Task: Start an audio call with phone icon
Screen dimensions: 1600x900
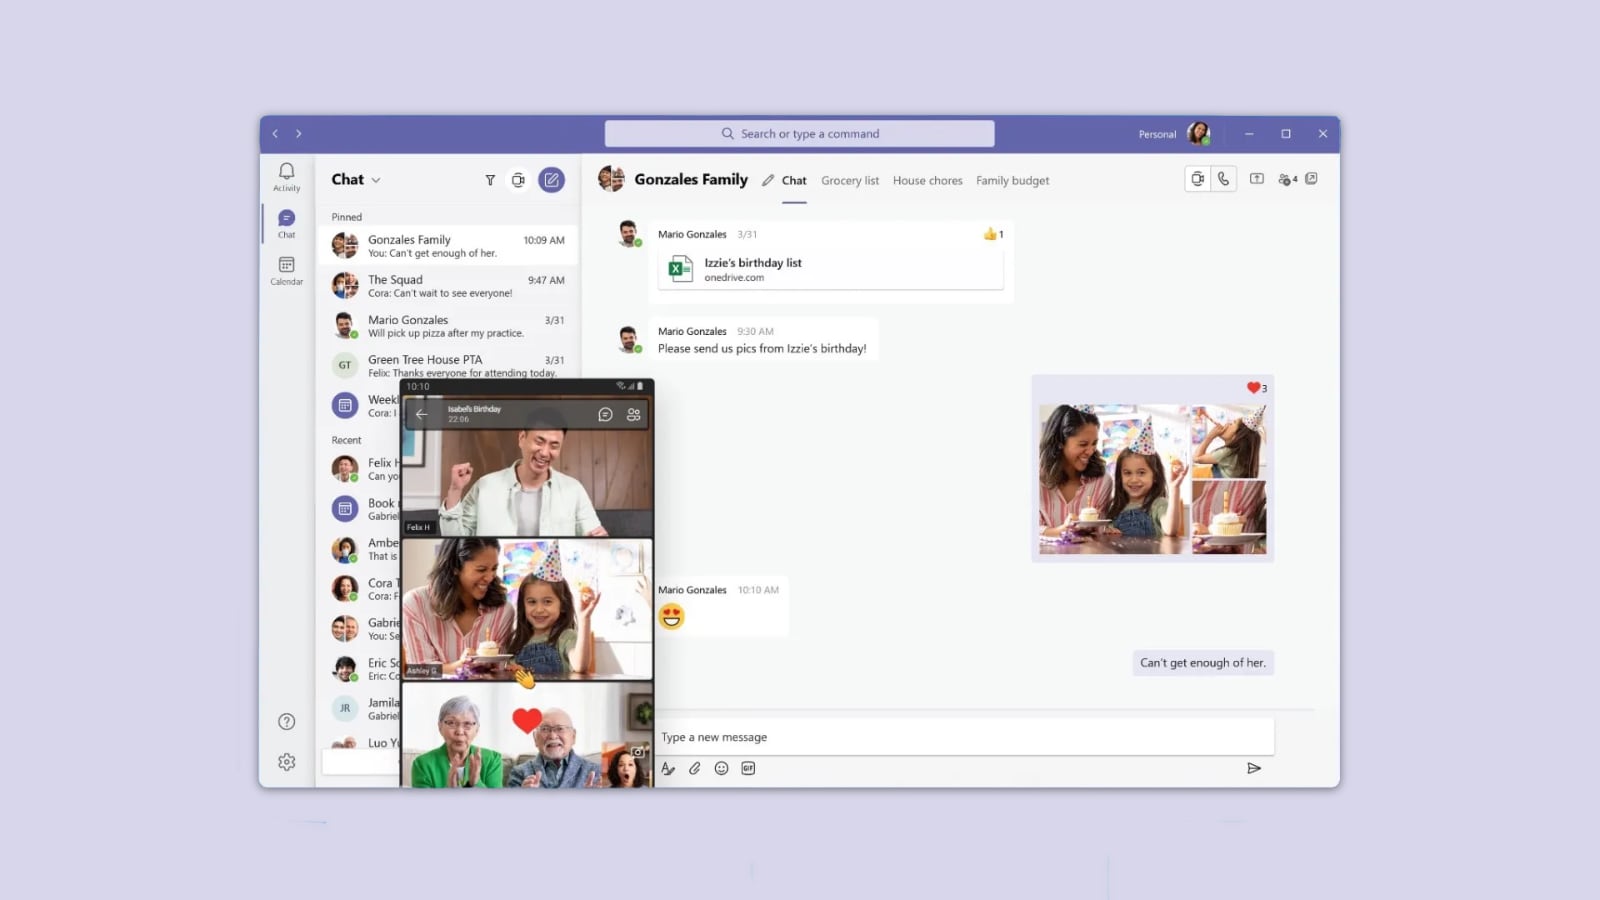Action: (x=1224, y=179)
